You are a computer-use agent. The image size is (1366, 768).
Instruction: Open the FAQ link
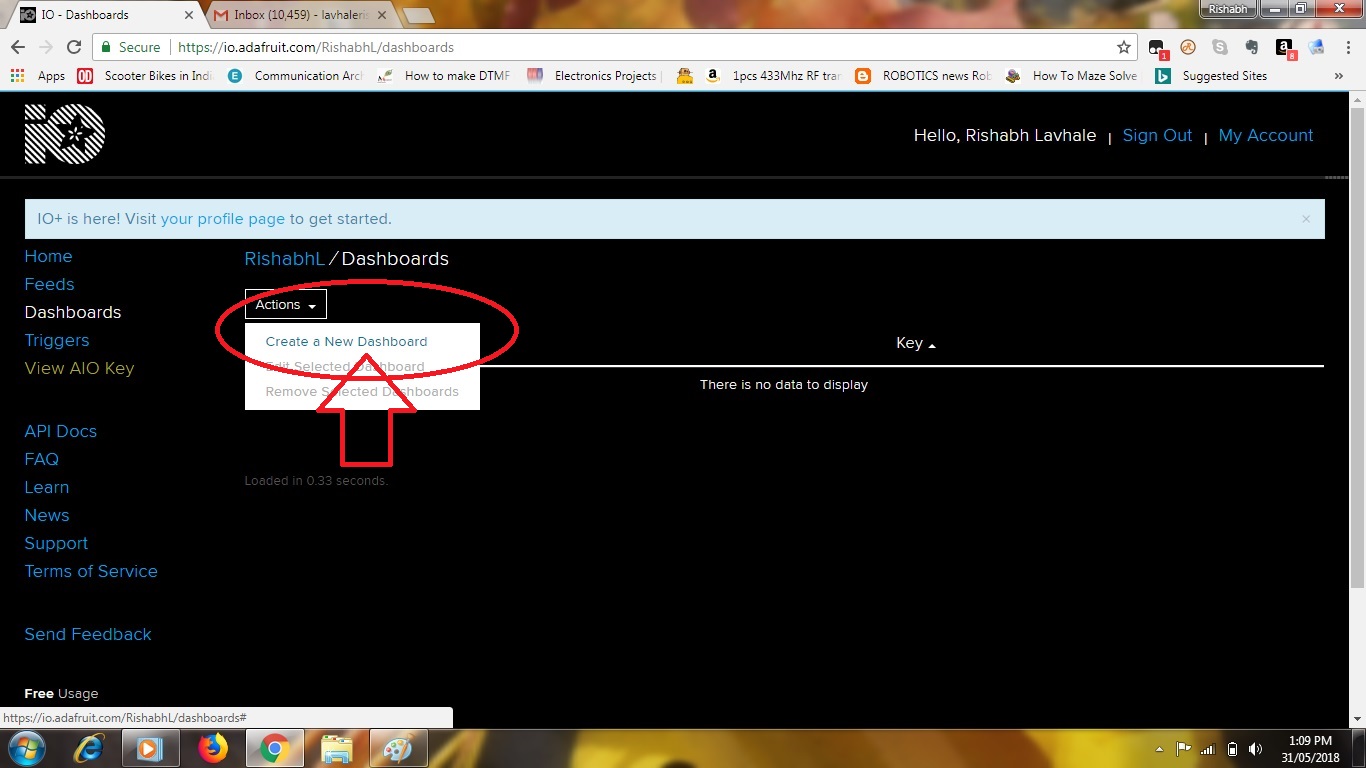[42, 459]
